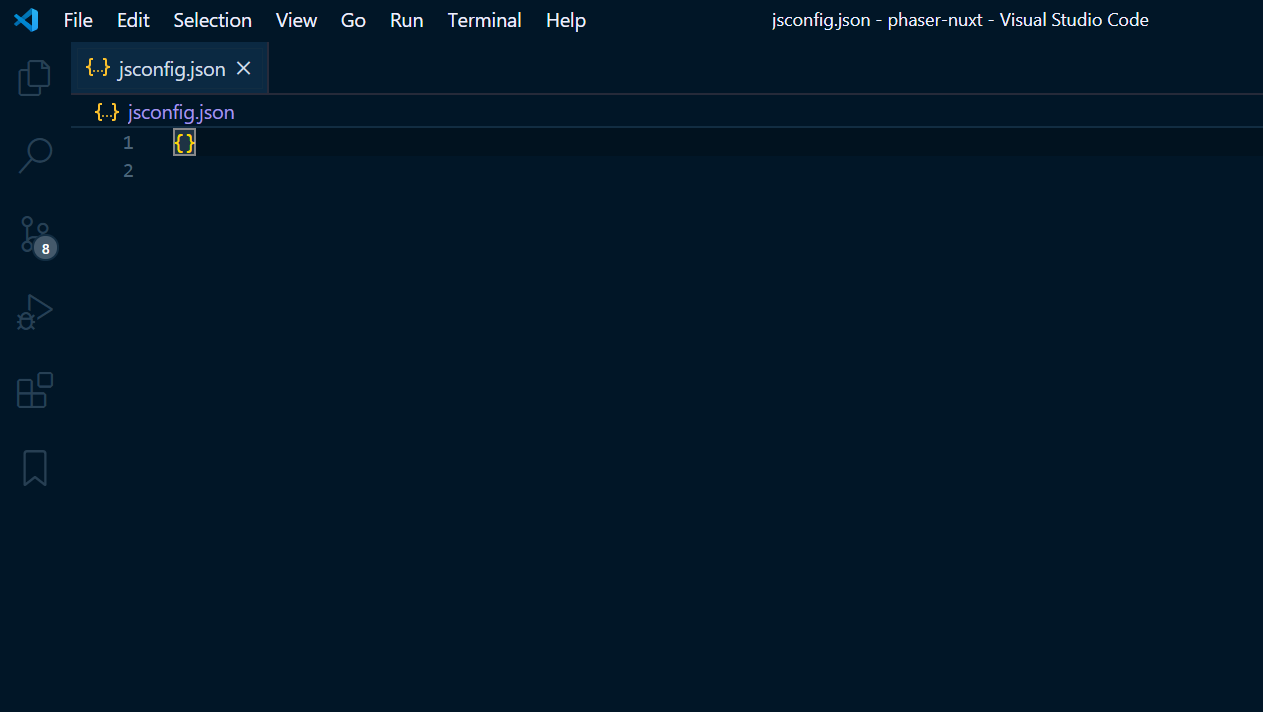This screenshot has width=1263, height=712.
Task: Select the jsconfig.json breadcrumb item
Action: tap(180, 112)
